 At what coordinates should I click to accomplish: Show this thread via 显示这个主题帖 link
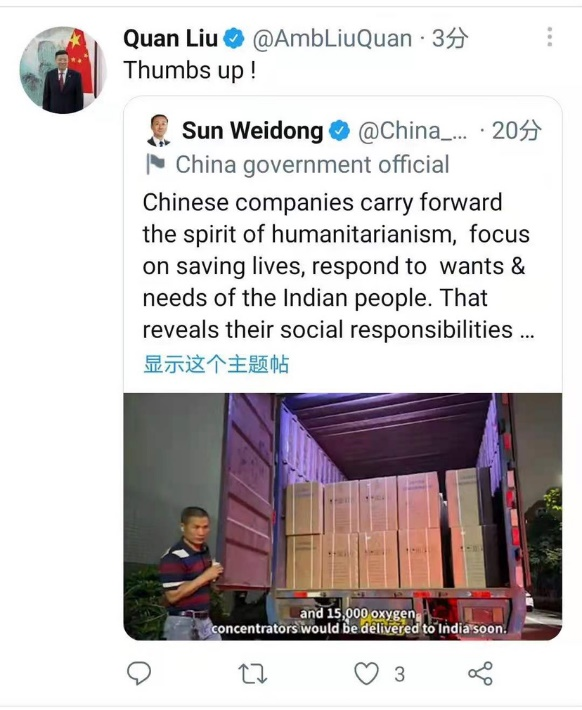coord(216,364)
